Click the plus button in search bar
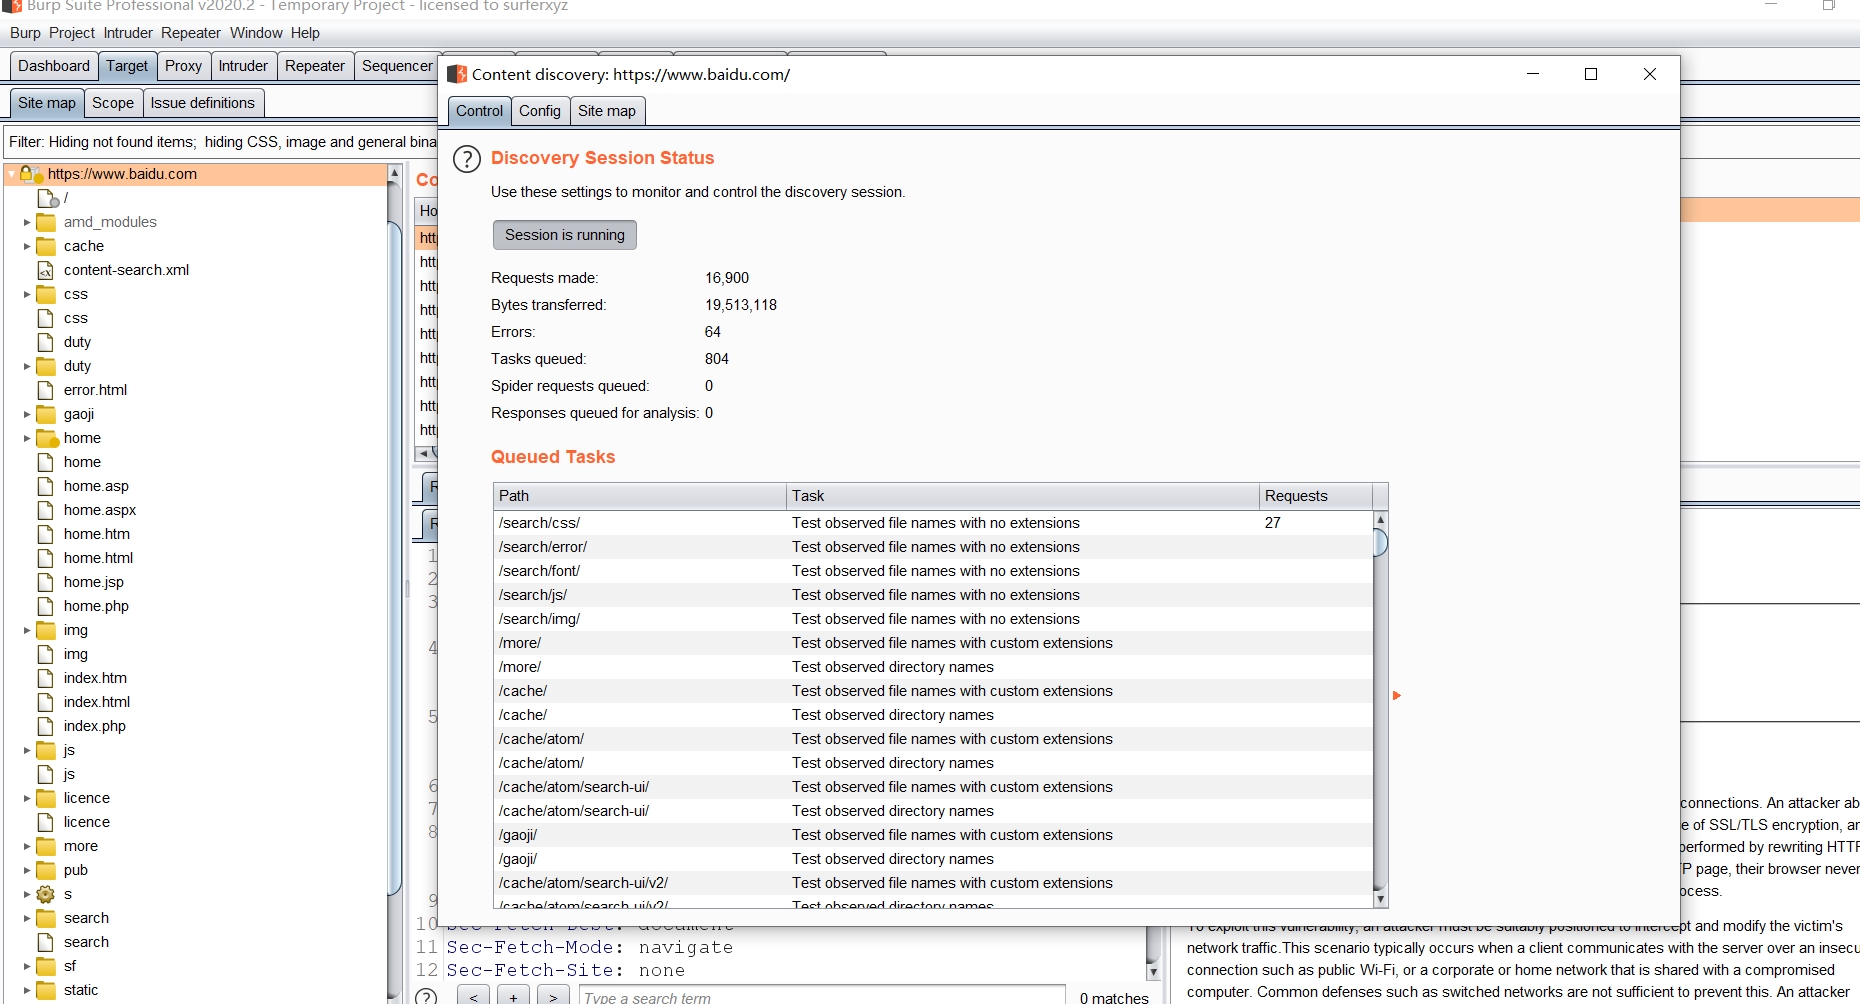1860x1004 pixels. click(513, 997)
